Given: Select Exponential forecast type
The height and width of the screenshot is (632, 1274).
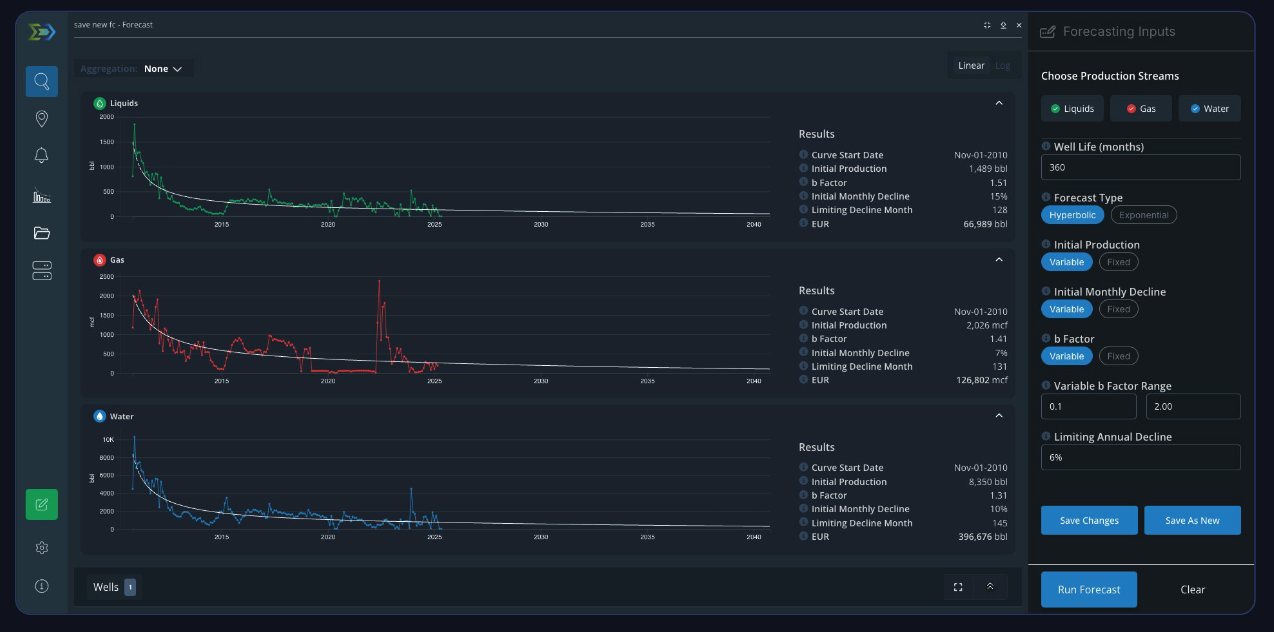Looking at the screenshot, I should tap(1144, 215).
